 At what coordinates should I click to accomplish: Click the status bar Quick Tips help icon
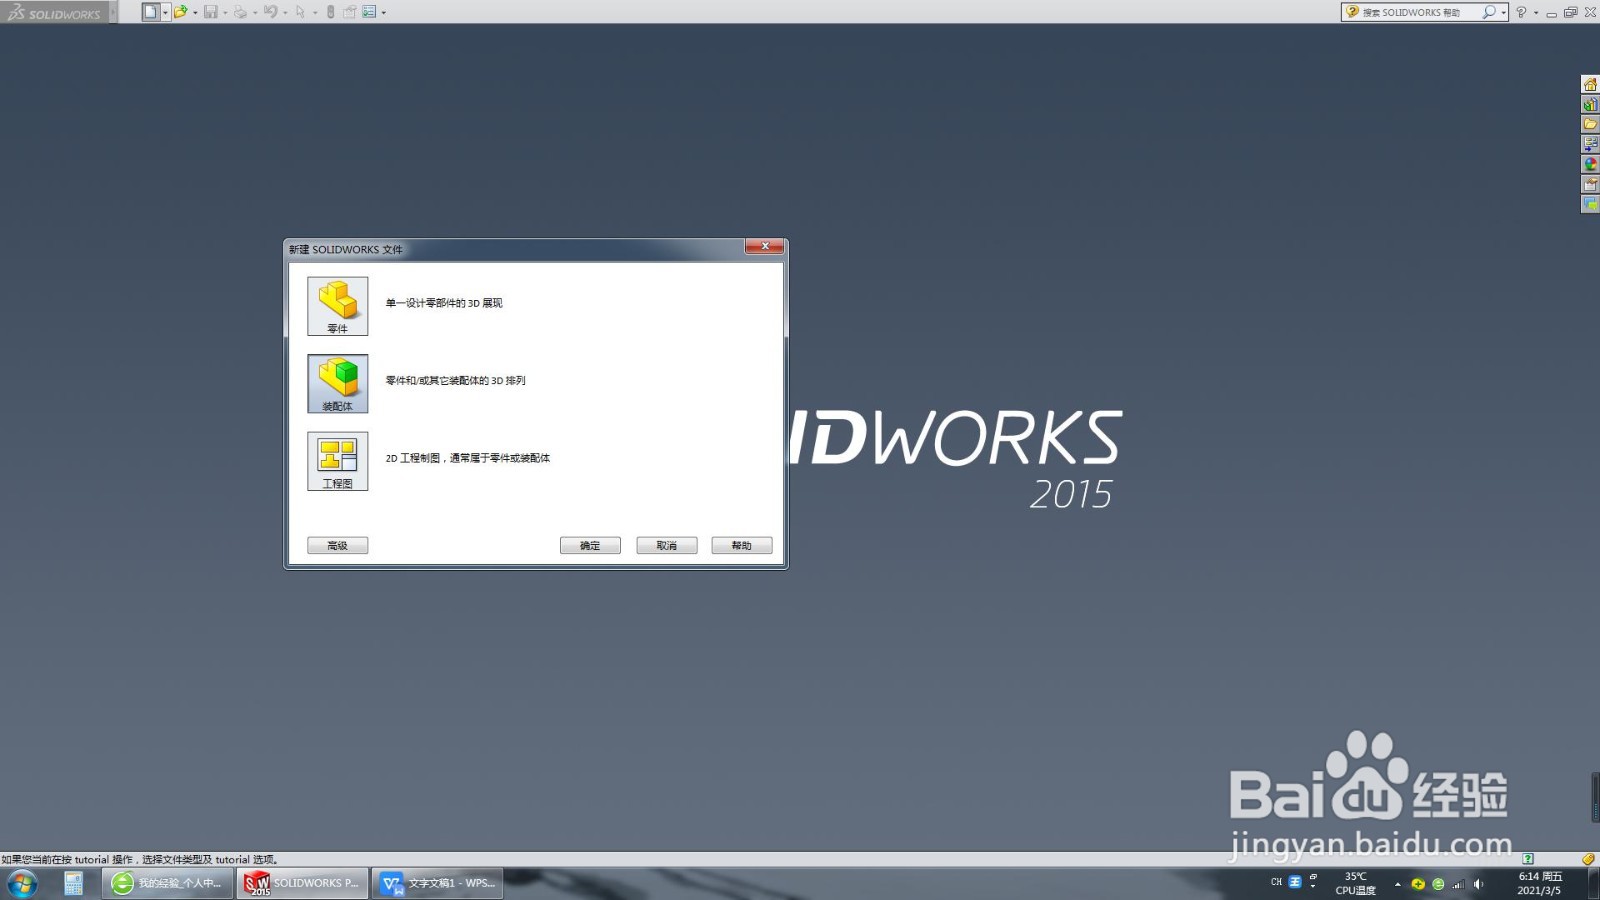[x=1528, y=859]
